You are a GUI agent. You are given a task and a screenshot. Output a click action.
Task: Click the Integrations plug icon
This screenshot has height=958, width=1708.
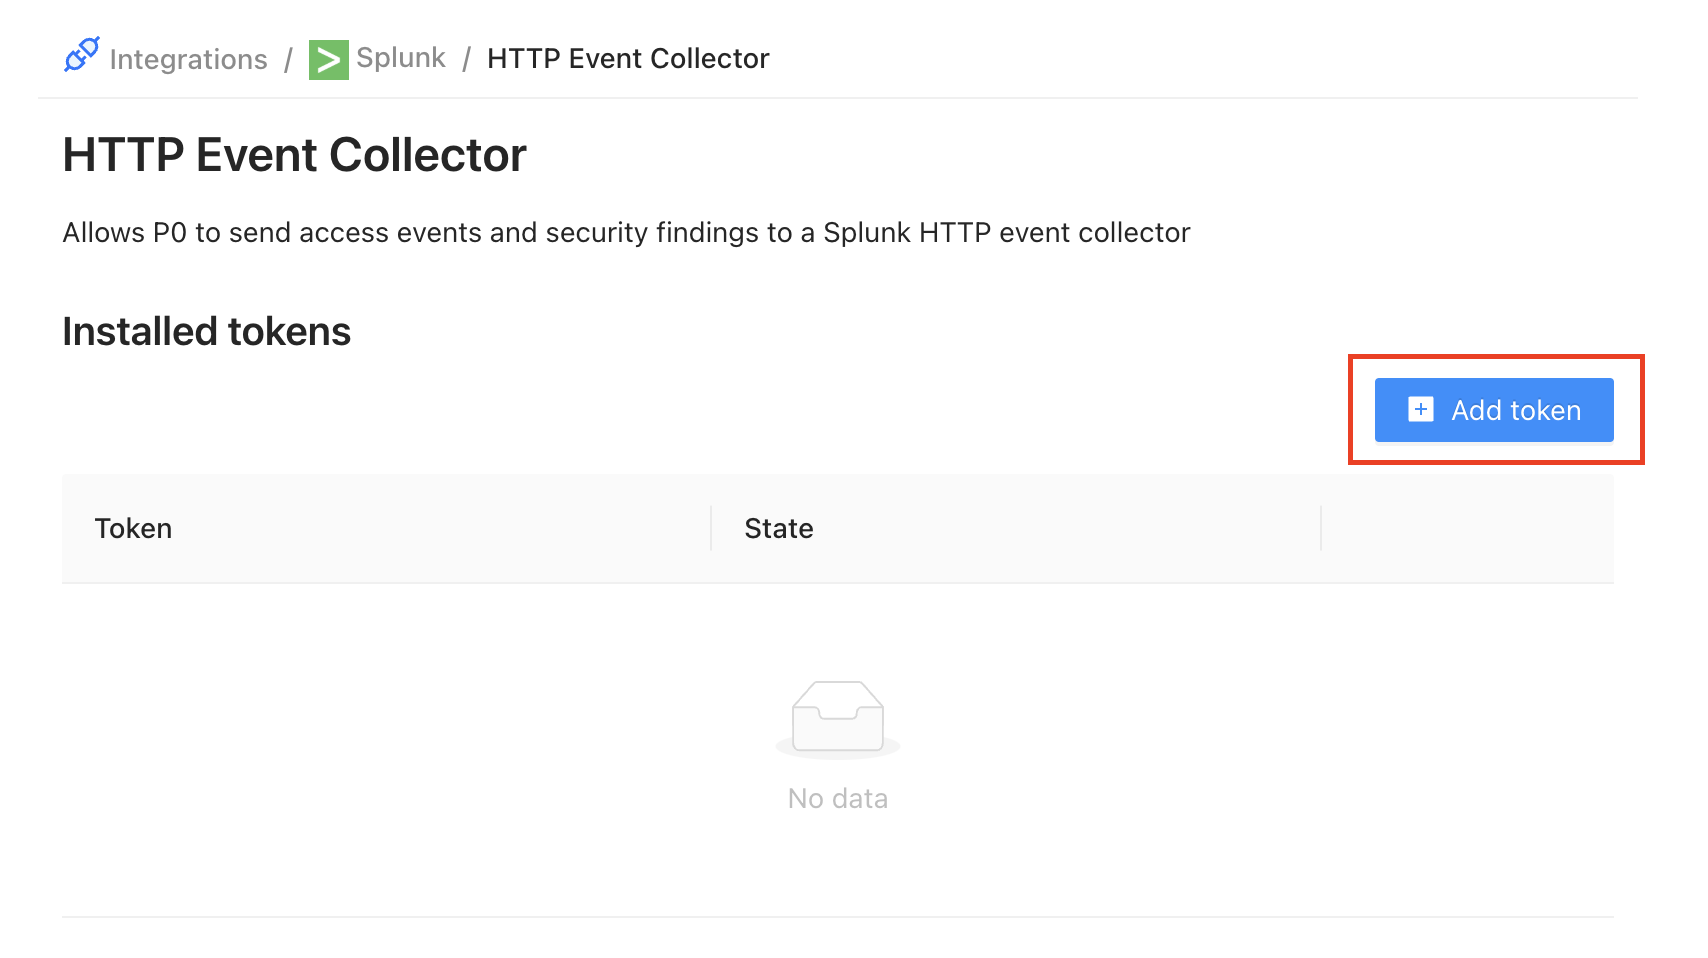(x=82, y=55)
